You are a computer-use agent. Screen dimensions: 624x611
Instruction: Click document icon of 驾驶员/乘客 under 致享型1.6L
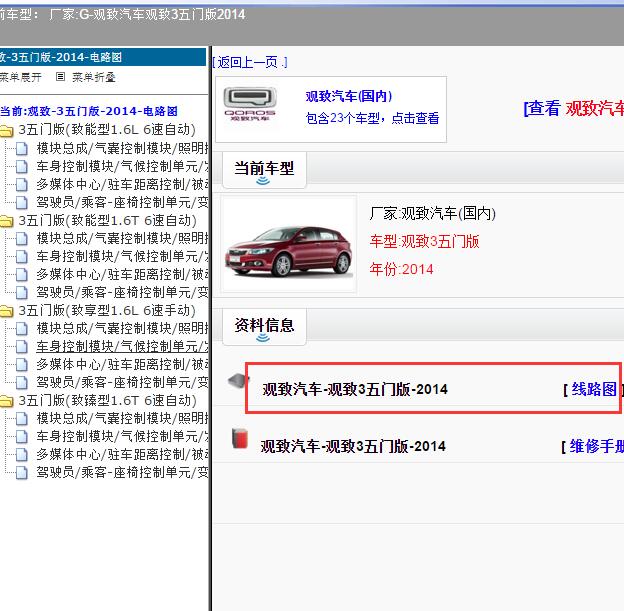(21, 383)
